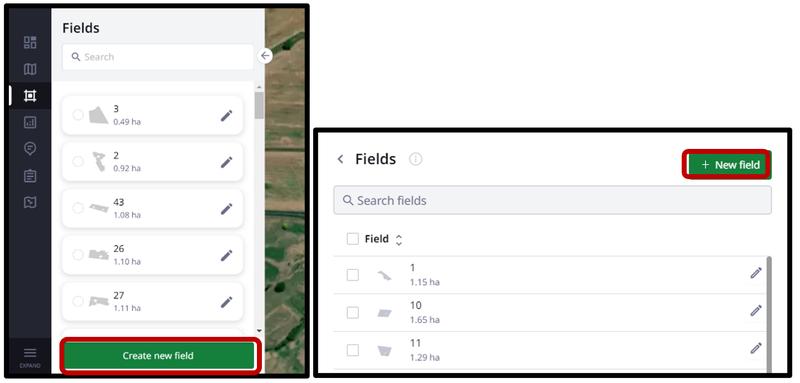Focus the Search fields input box
800x383 pixels.
pos(552,200)
